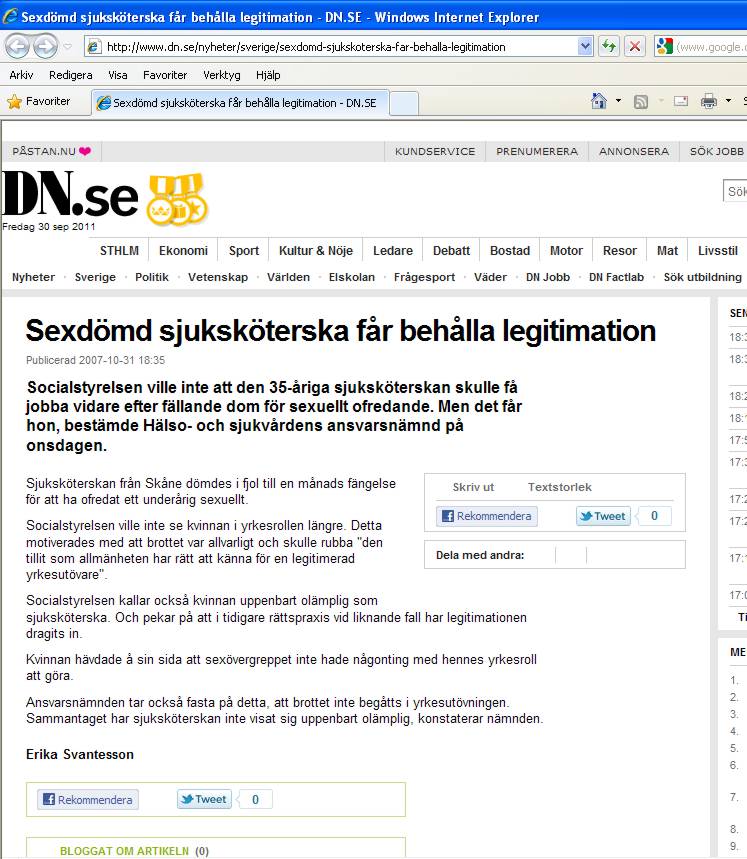
Task: Open the KUNDSERVICE link
Action: [x=435, y=151]
